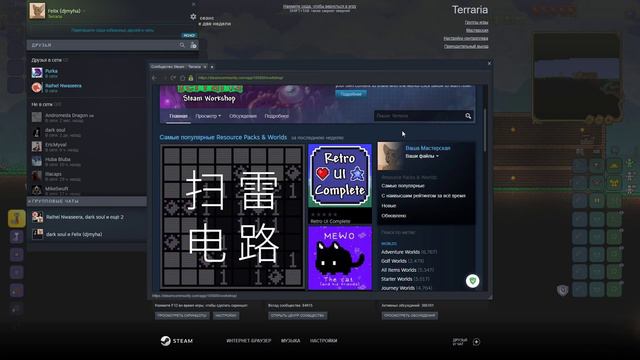The height and width of the screenshot is (360, 640).
Task: Select the Главная workshop tab
Action: [x=178, y=116]
